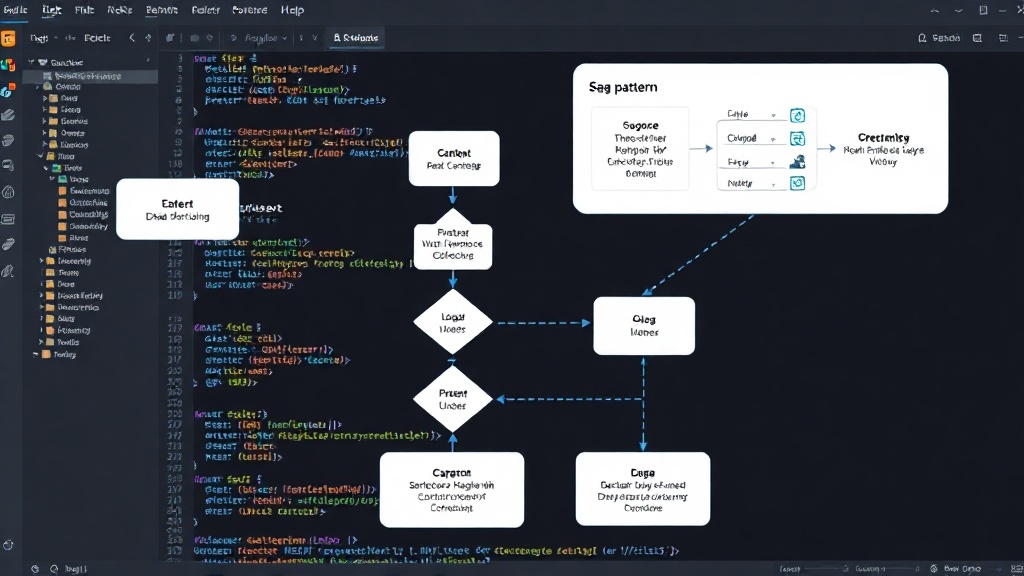The width and height of the screenshot is (1024, 576).
Task: Open the "Nolie" menu in the menu bar
Action: point(120,10)
